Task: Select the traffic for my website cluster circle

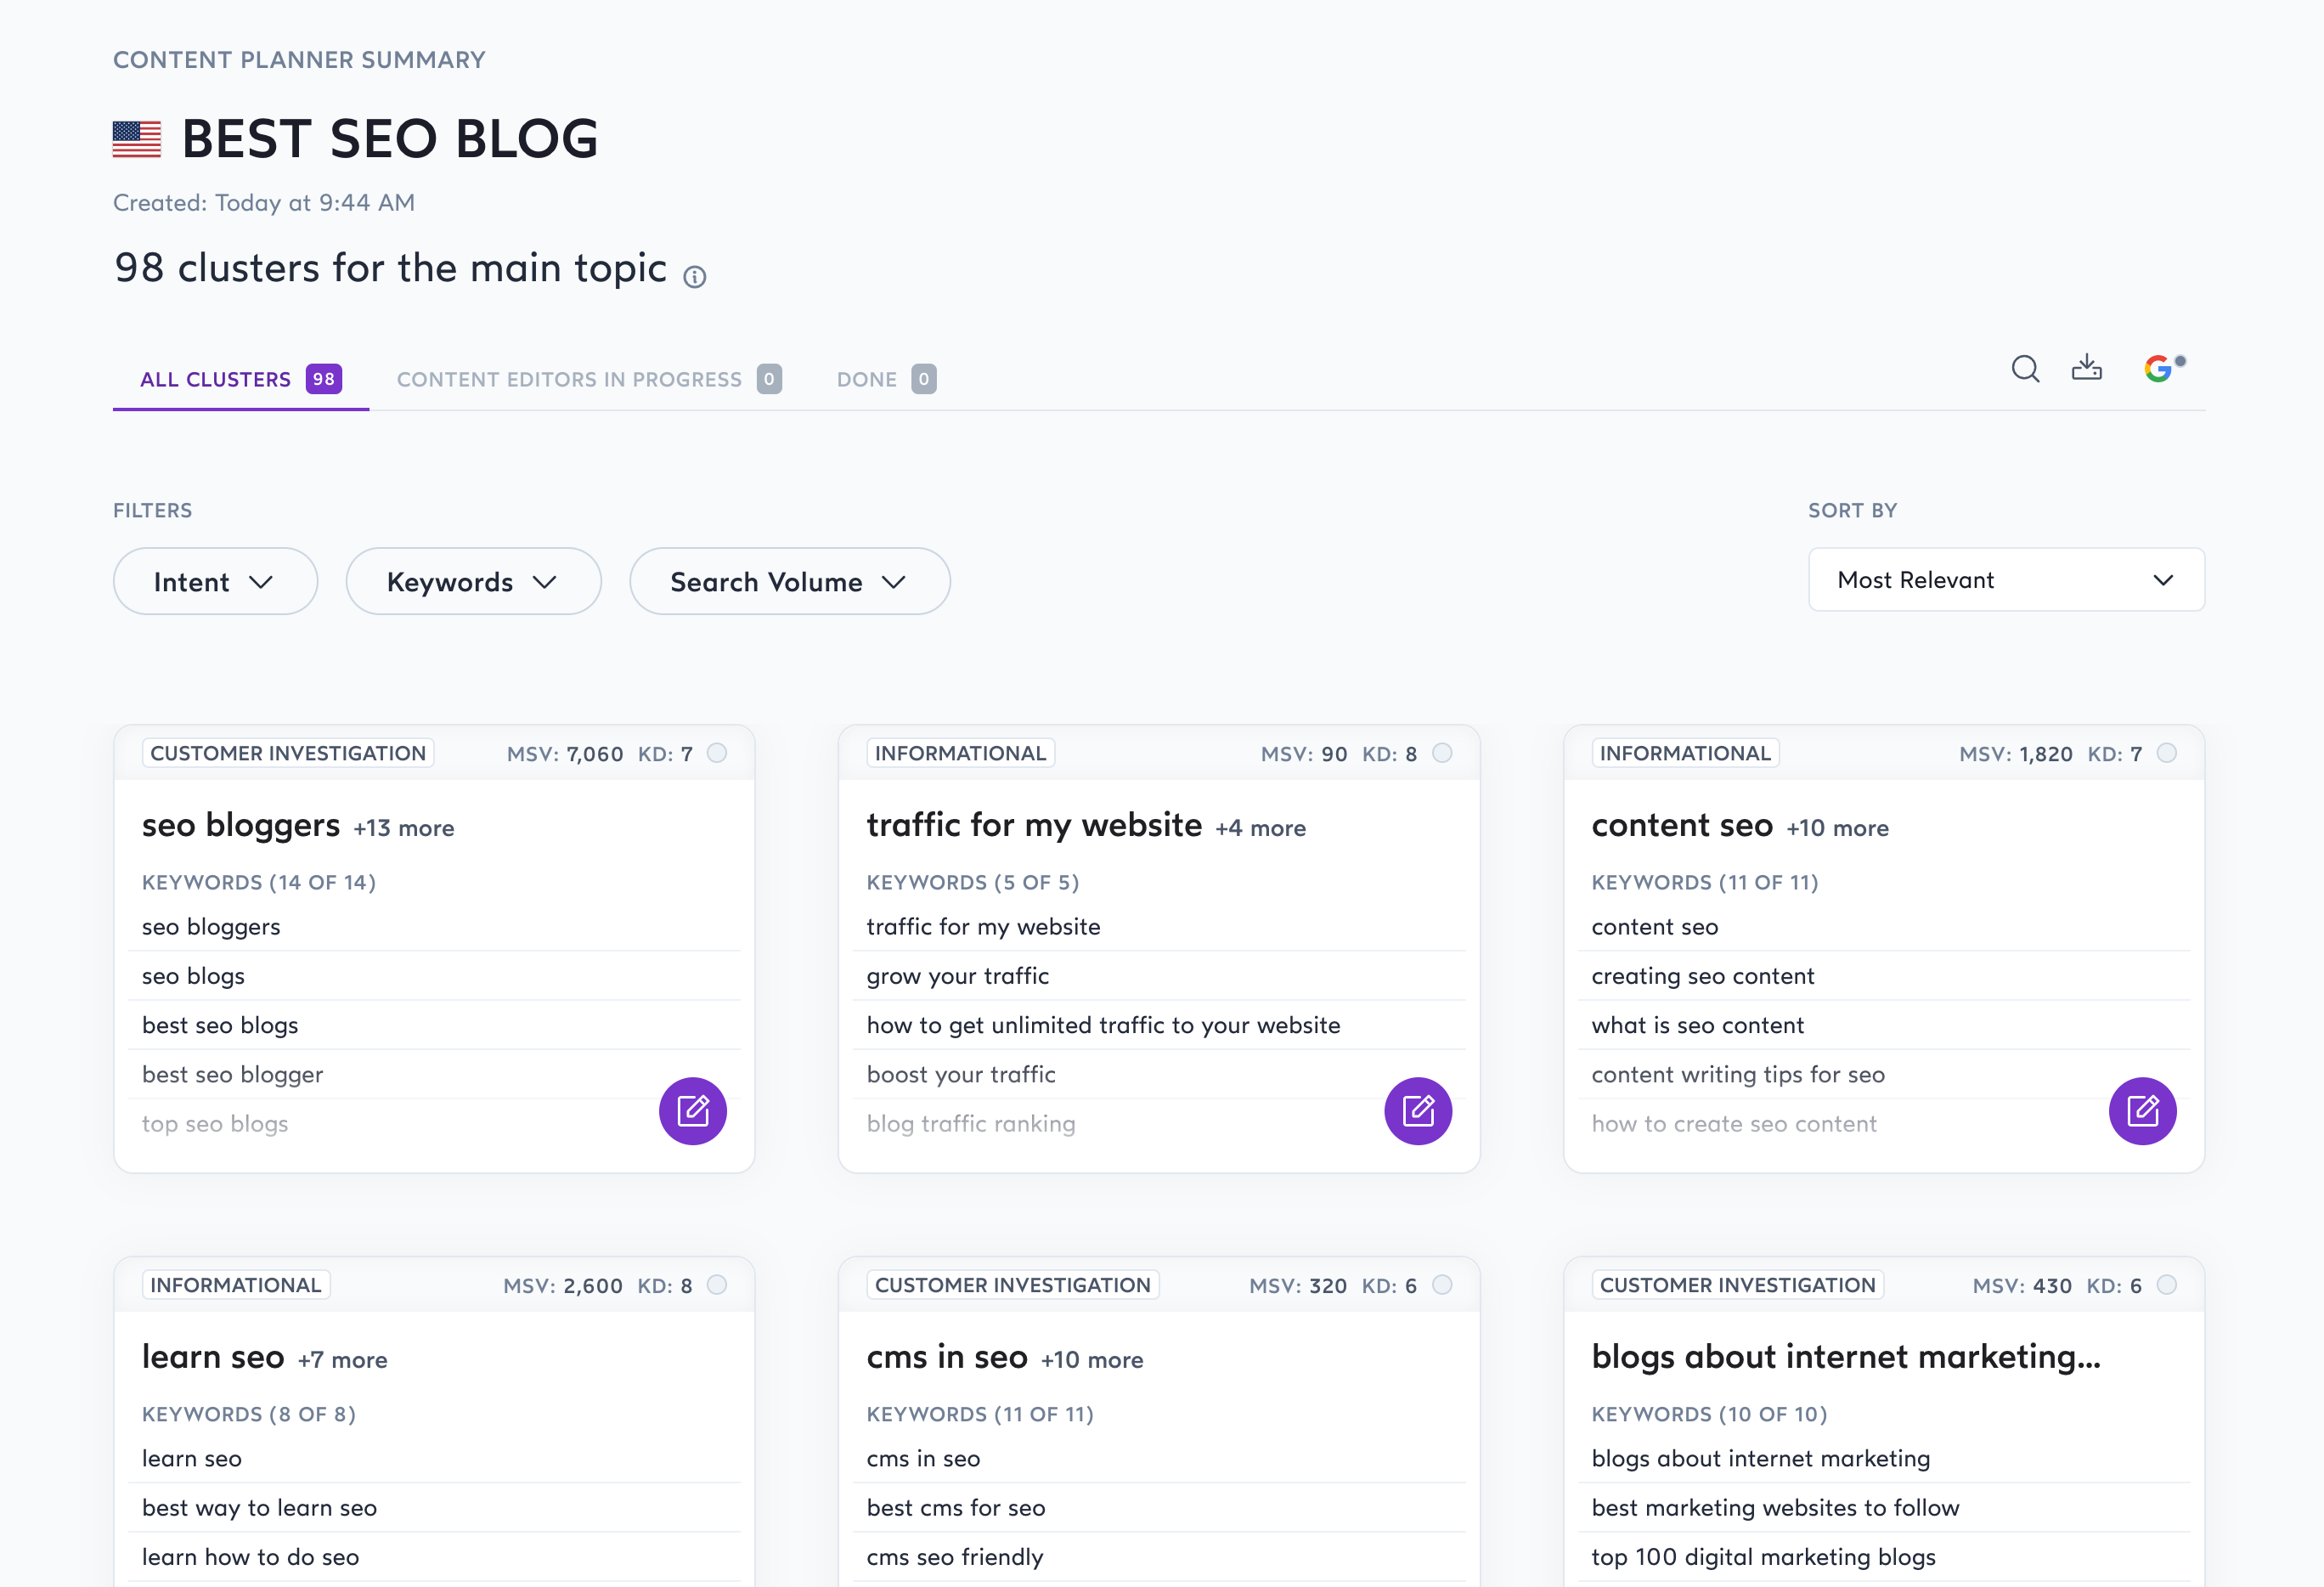Action: (x=1442, y=753)
